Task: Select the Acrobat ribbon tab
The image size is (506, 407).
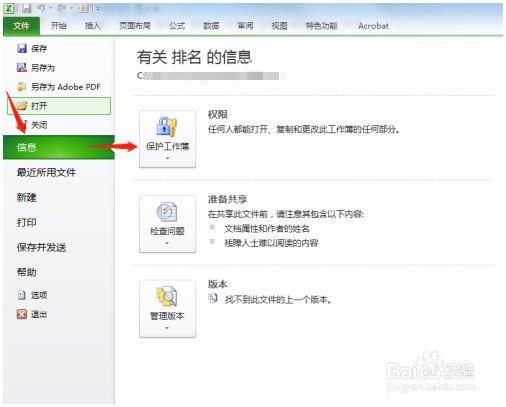Action: pyautogui.click(x=373, y=26)
